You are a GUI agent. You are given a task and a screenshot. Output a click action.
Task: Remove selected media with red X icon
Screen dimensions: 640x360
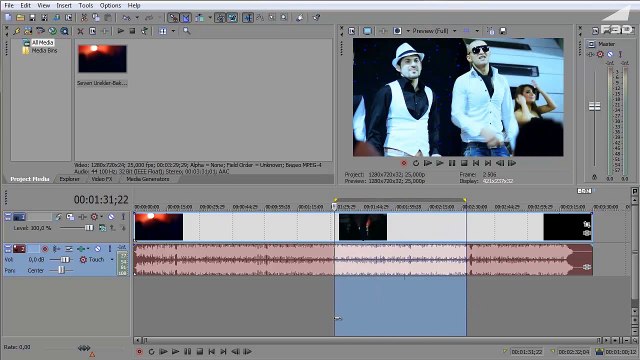click(x=80, y=31)
